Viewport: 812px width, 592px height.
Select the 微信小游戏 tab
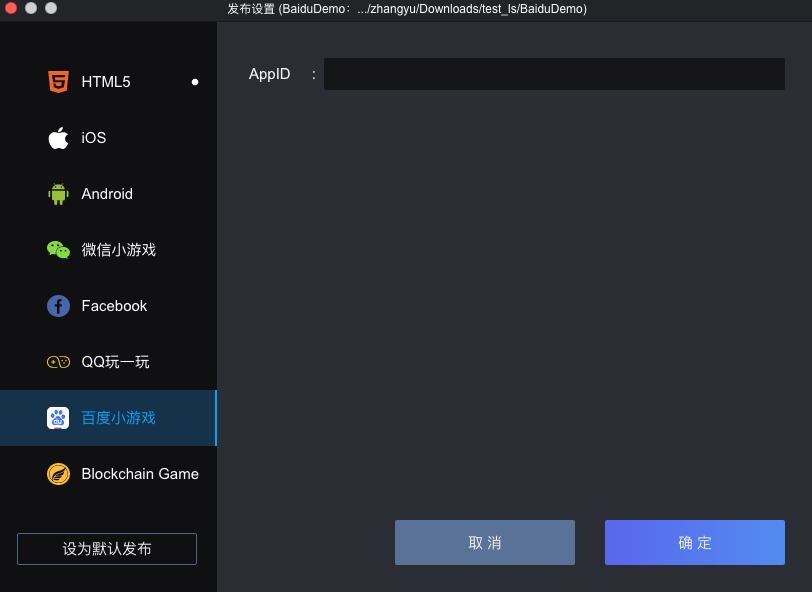point(119,250)
